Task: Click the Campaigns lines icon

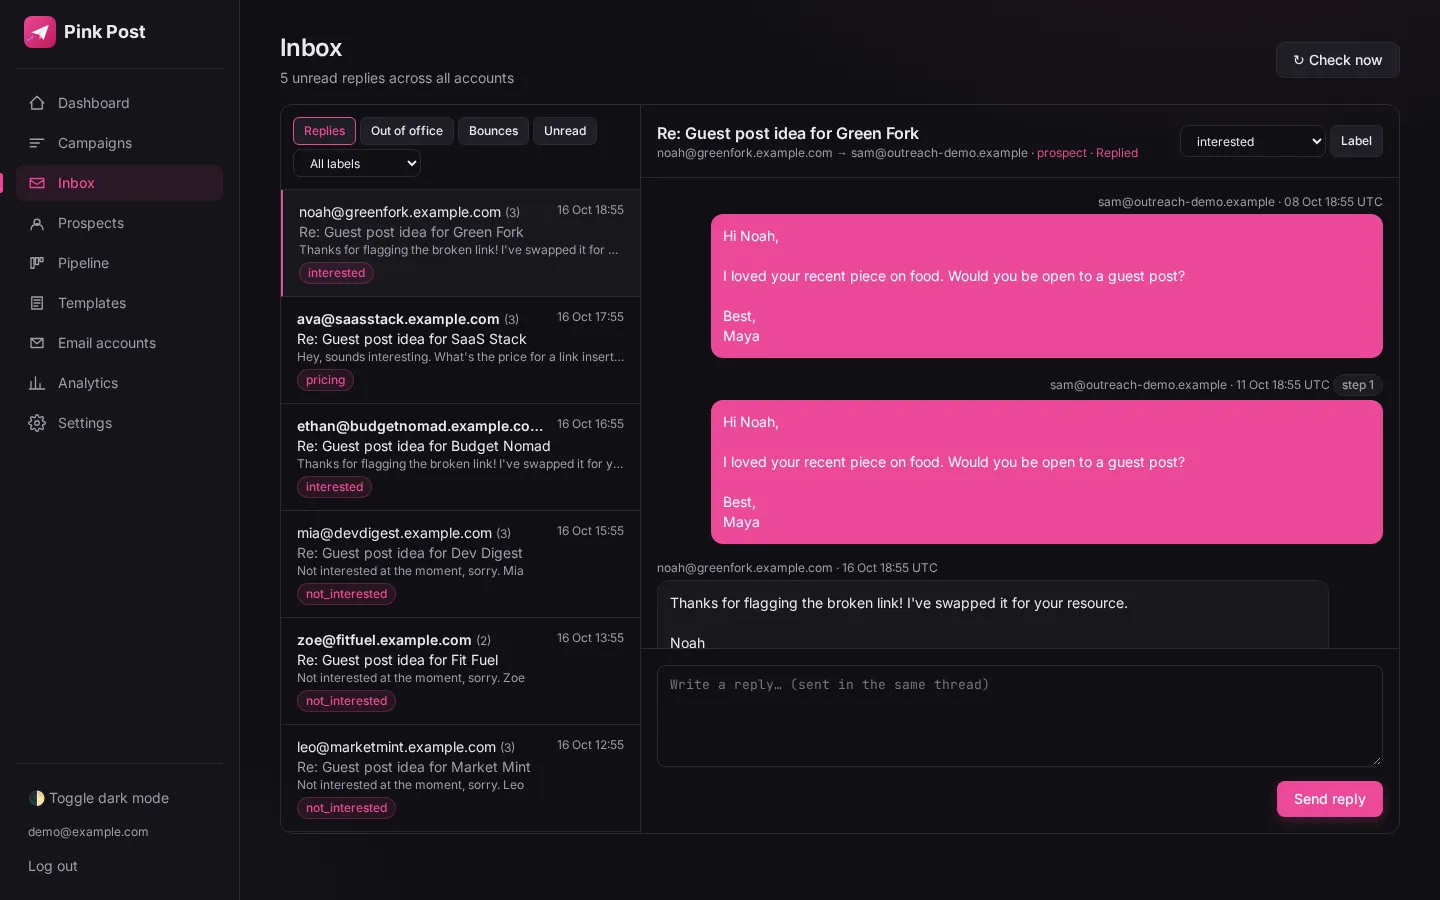Action: tap(37, 143)
